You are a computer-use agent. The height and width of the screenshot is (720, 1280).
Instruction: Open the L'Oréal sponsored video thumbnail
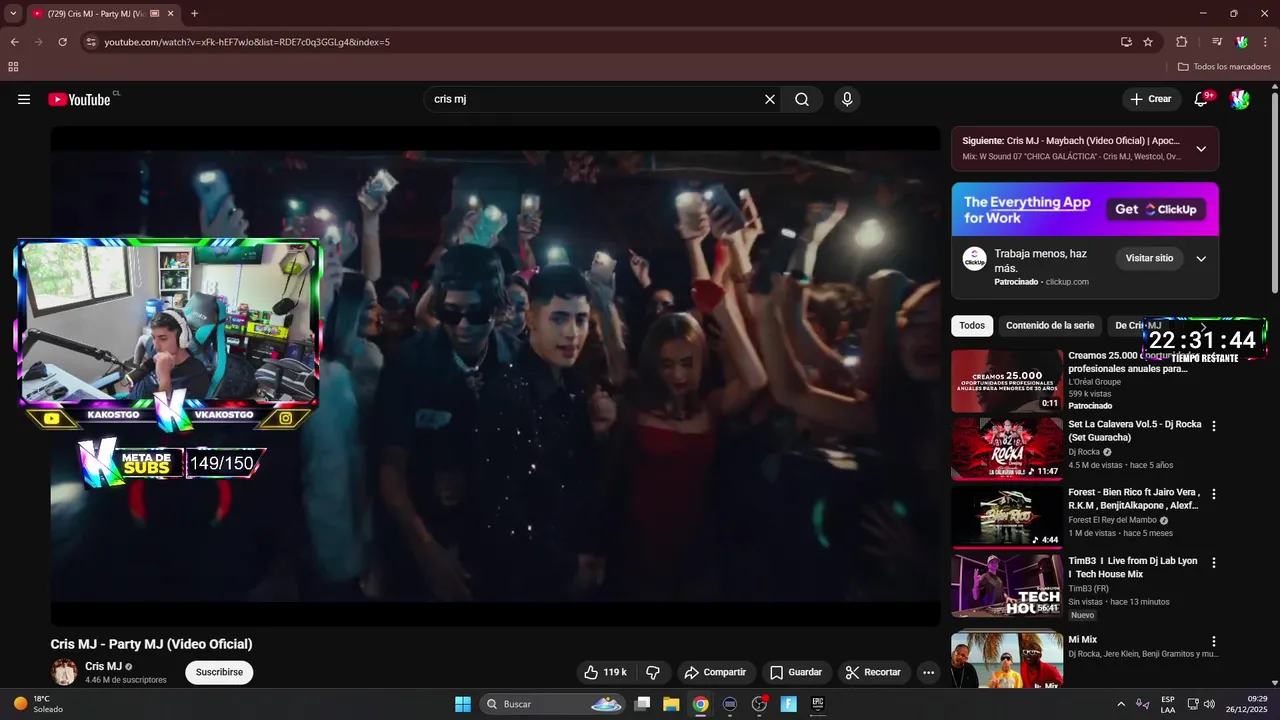coord(1006,381)
